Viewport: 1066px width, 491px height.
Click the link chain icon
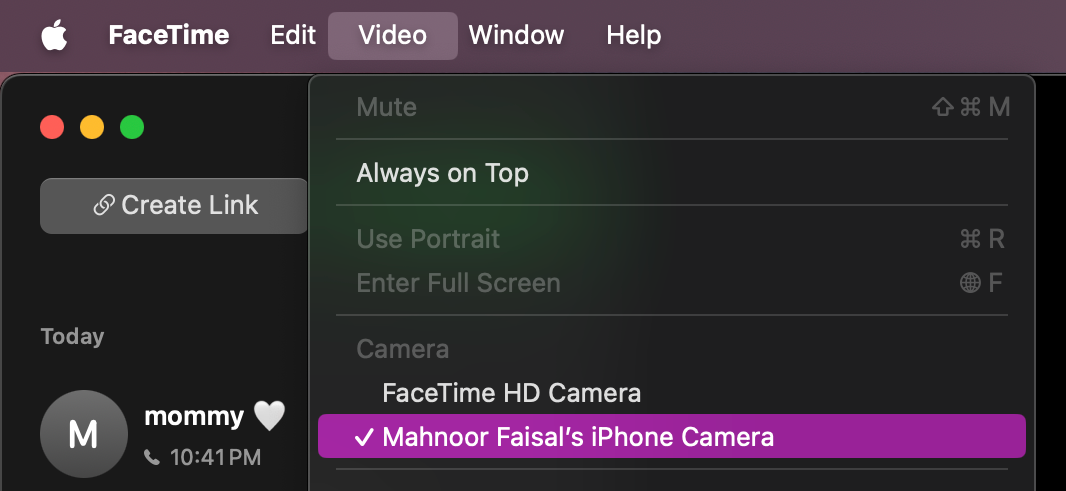[x=103, y=206]
